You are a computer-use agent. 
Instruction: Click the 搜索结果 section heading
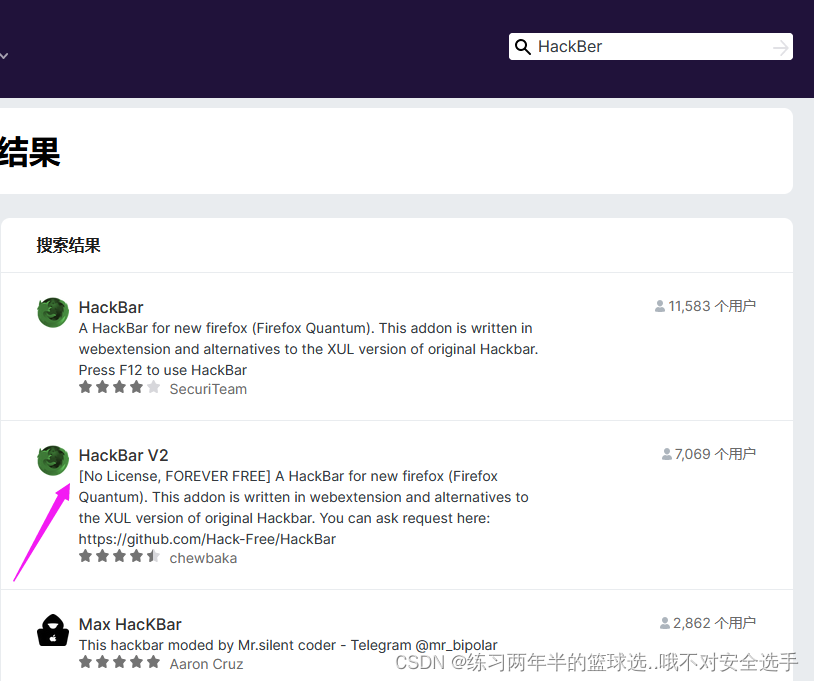(x=68, y=245)
